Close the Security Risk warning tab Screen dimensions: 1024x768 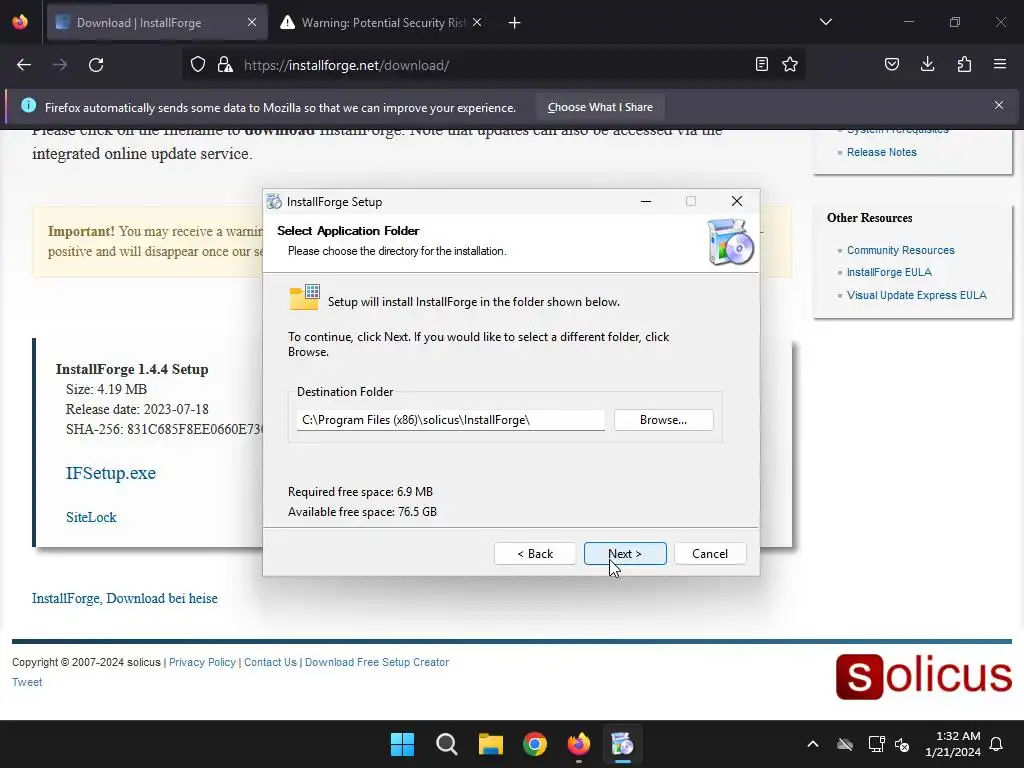coord(477,23)
